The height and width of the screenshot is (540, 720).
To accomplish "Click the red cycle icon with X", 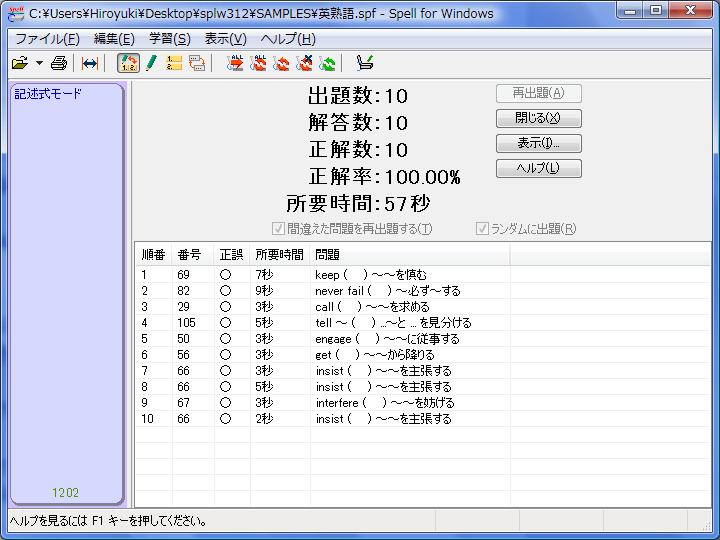I will 304,63.
